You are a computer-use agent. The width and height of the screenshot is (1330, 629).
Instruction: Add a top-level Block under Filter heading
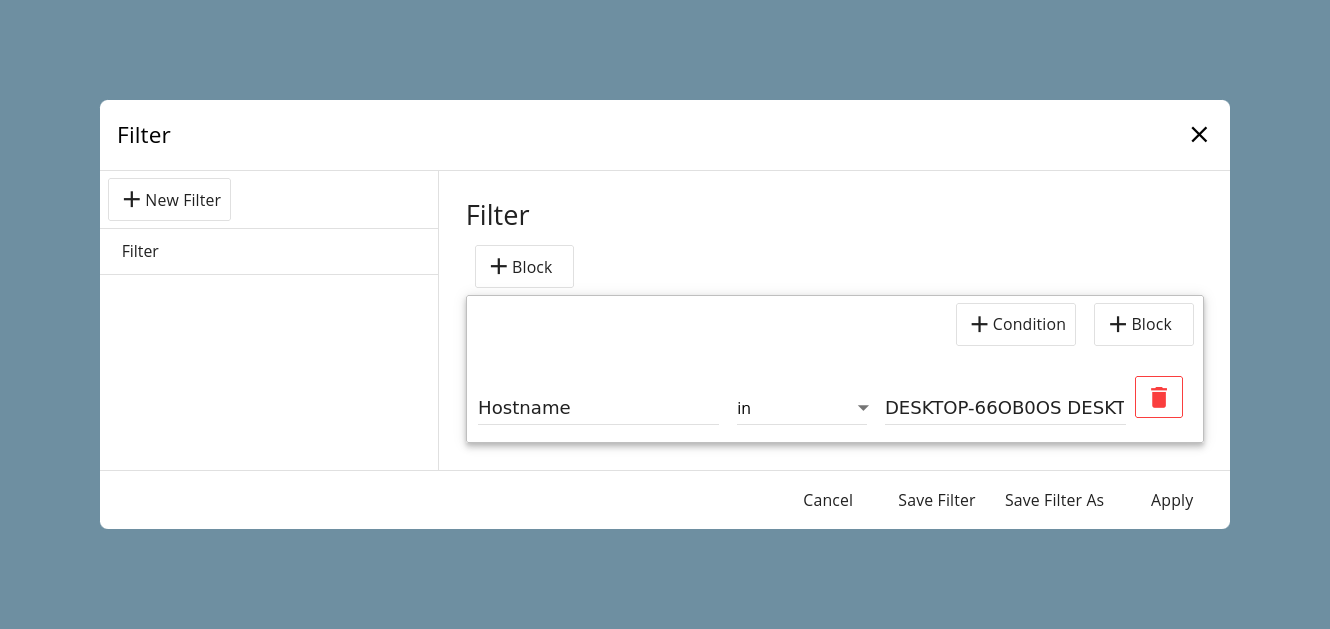point(524,267)
